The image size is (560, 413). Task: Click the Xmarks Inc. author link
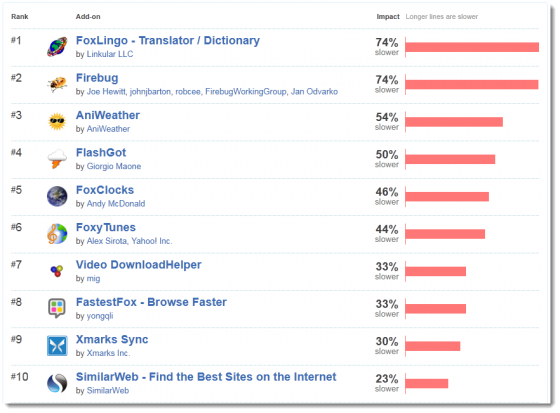point(109,353)
